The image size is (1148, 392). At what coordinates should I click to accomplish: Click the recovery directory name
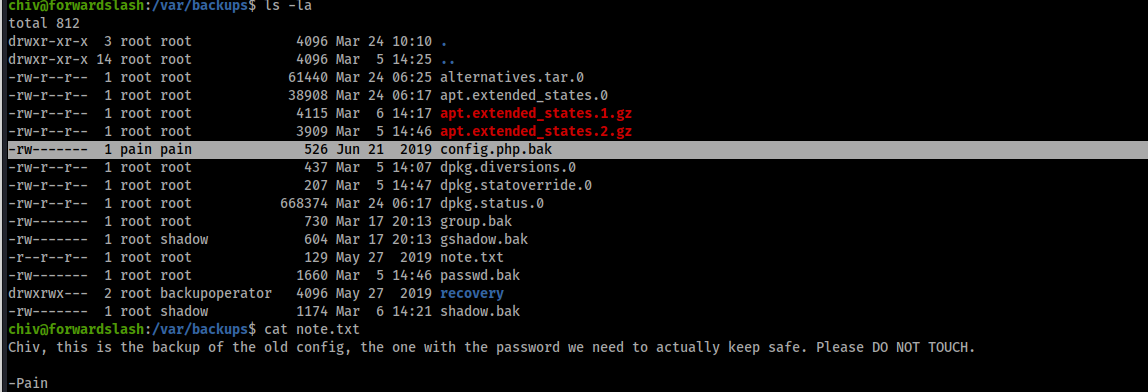(472, 293)
